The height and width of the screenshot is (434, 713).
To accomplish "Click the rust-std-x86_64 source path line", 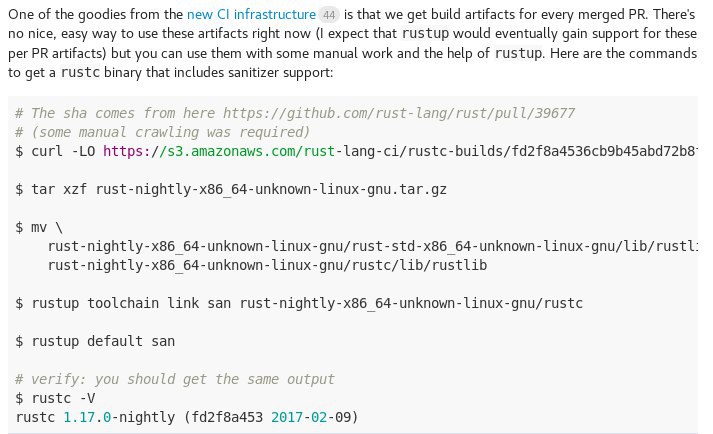I will 372,246.
